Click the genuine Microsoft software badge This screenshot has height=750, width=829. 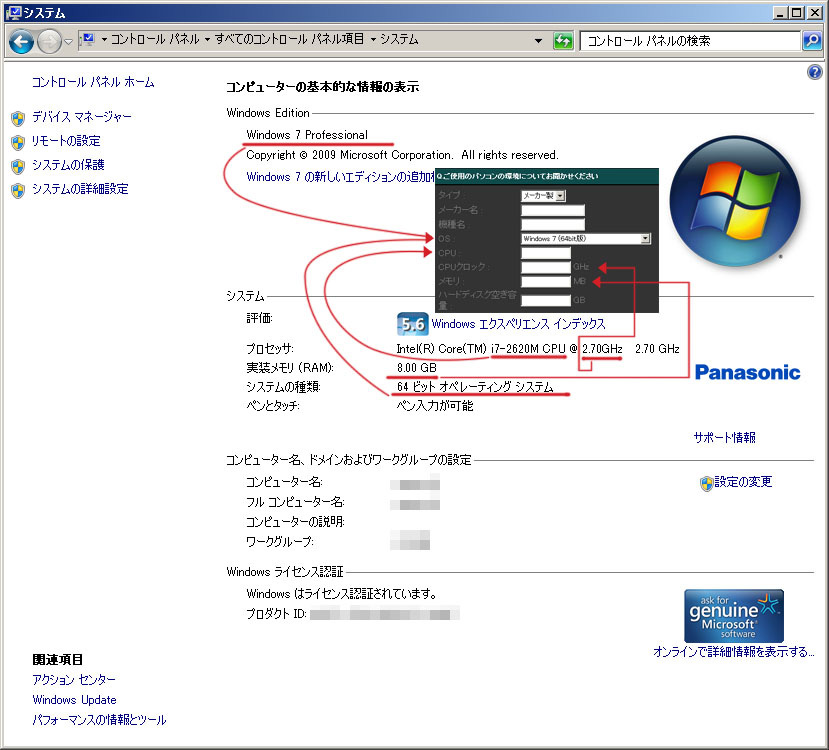coord(734,616)
